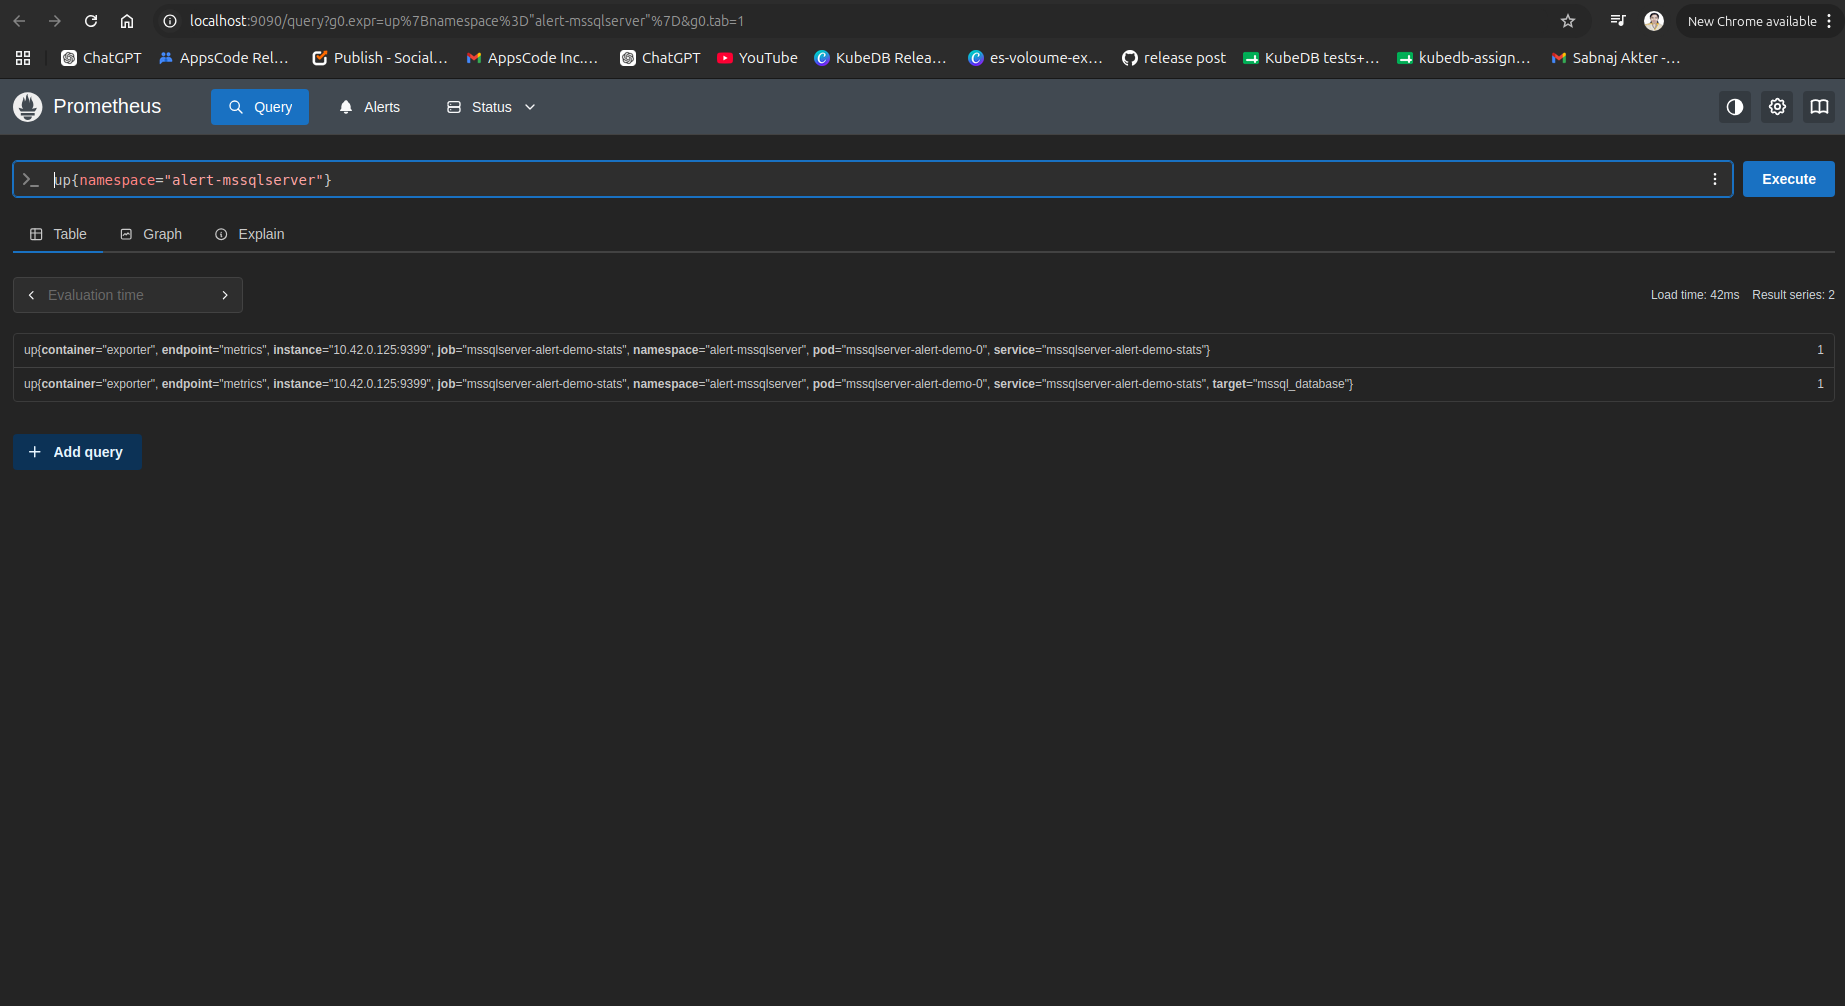
Task: Click the Load time: 42ms text
Action: click(x=1694, y=295)
